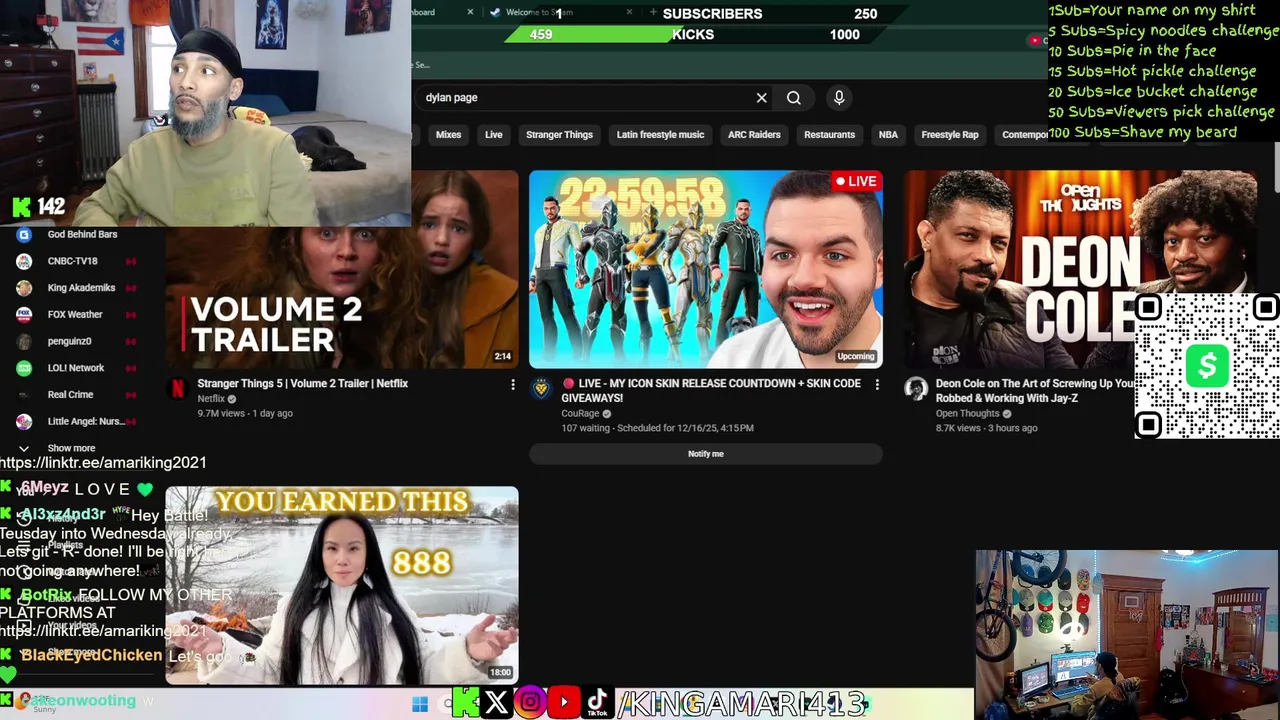1280x720 pixels.
Task: Open Stranger Things 5 Volume 2 Trailer title
Action: point(303,383)
